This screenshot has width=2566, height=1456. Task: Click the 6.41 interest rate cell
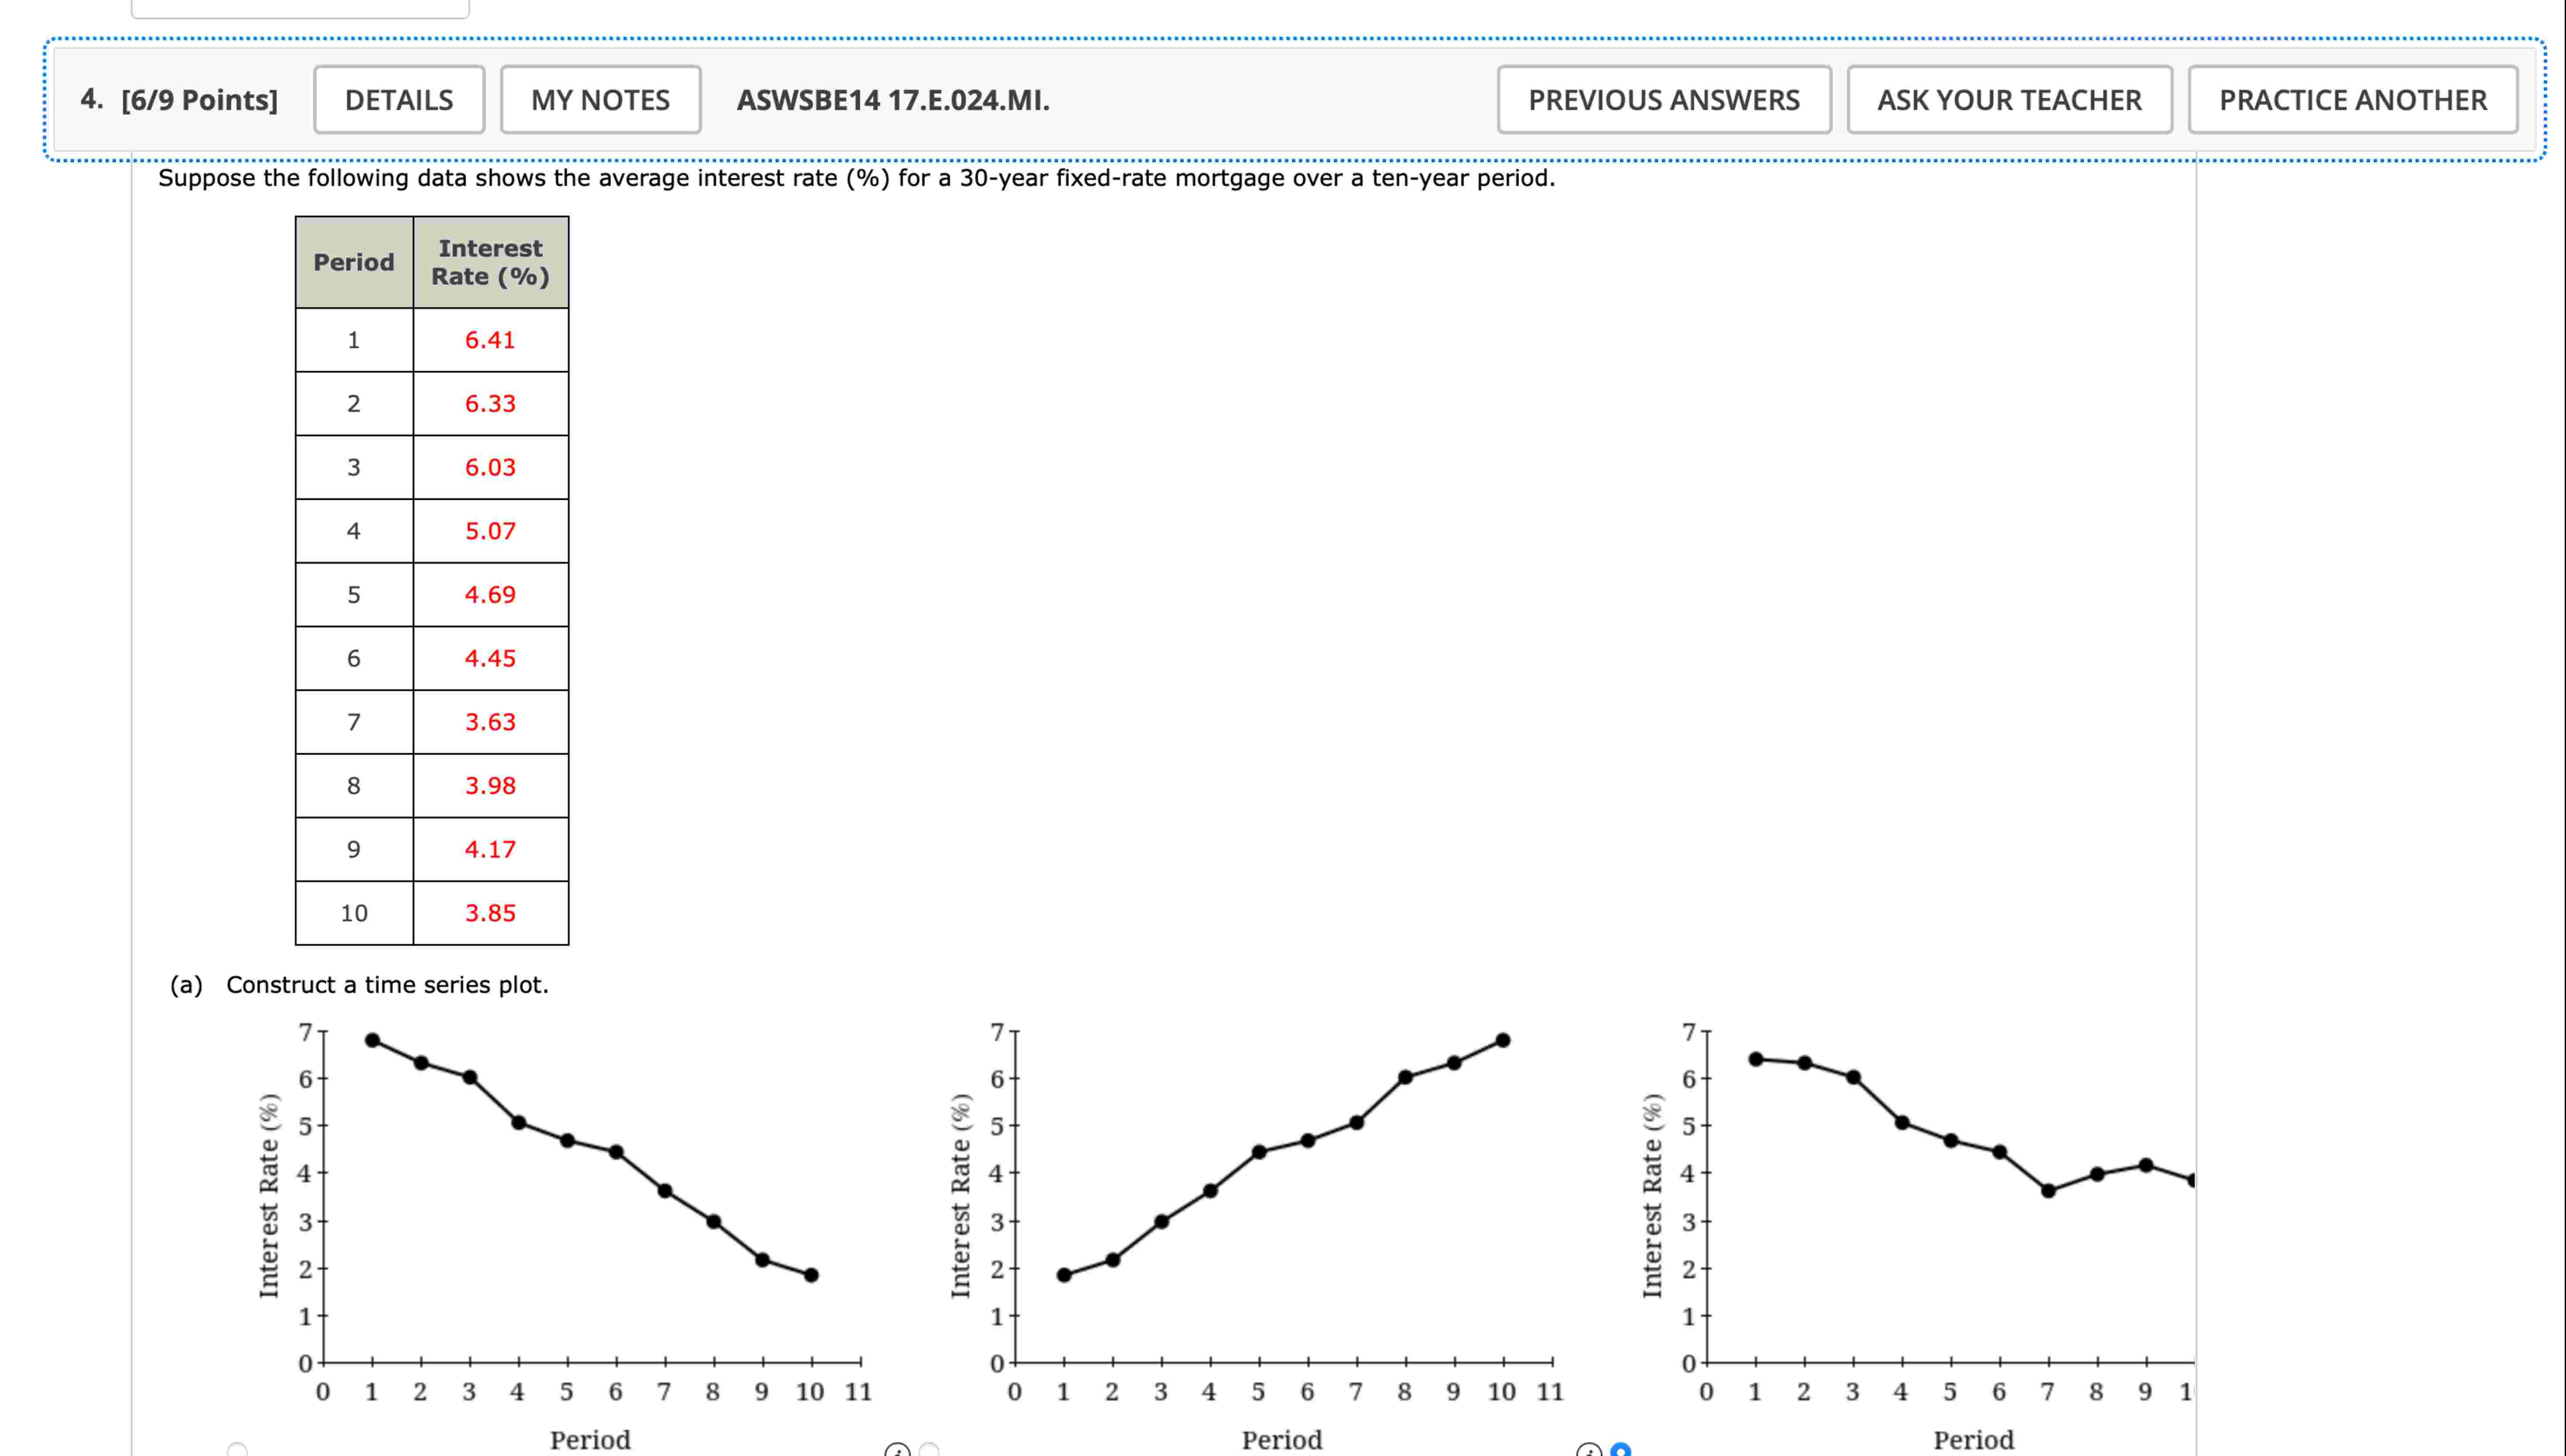click(490, 340)
